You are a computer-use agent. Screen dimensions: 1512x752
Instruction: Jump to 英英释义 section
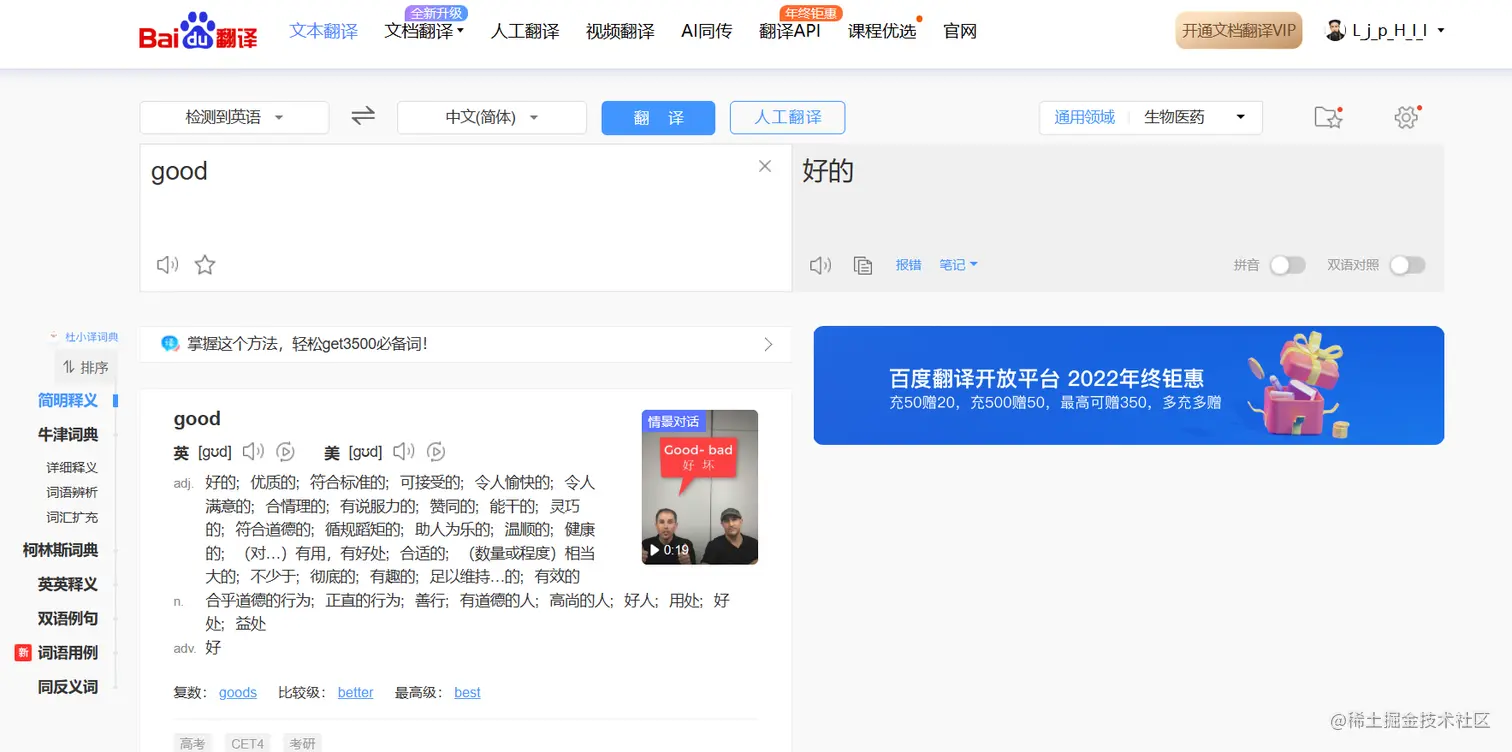(68, 584)
